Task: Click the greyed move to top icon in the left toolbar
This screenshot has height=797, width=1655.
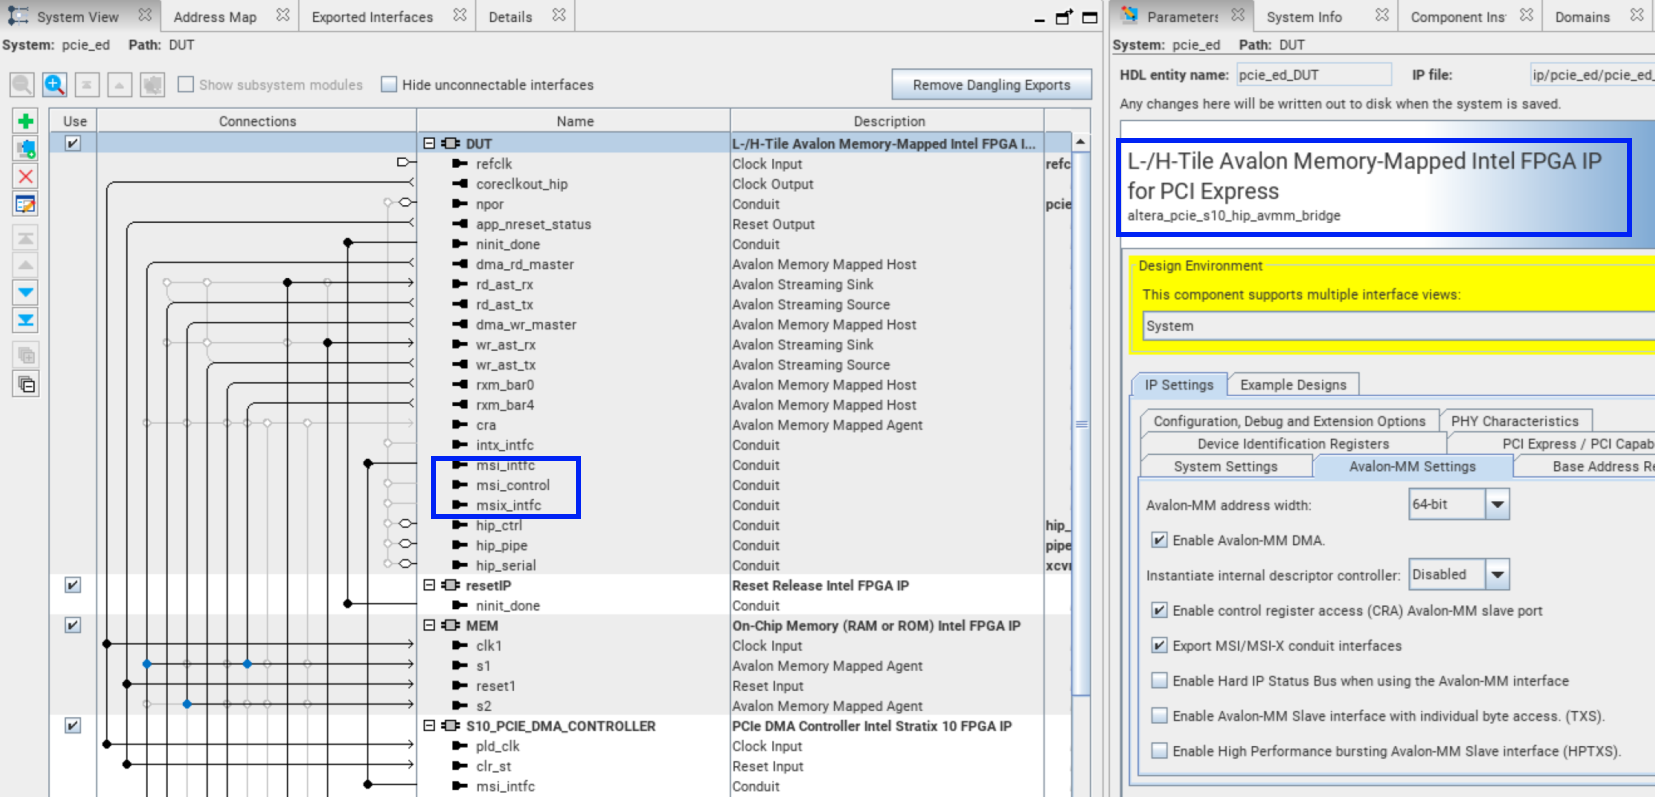Action: click(x=26, y=238)
